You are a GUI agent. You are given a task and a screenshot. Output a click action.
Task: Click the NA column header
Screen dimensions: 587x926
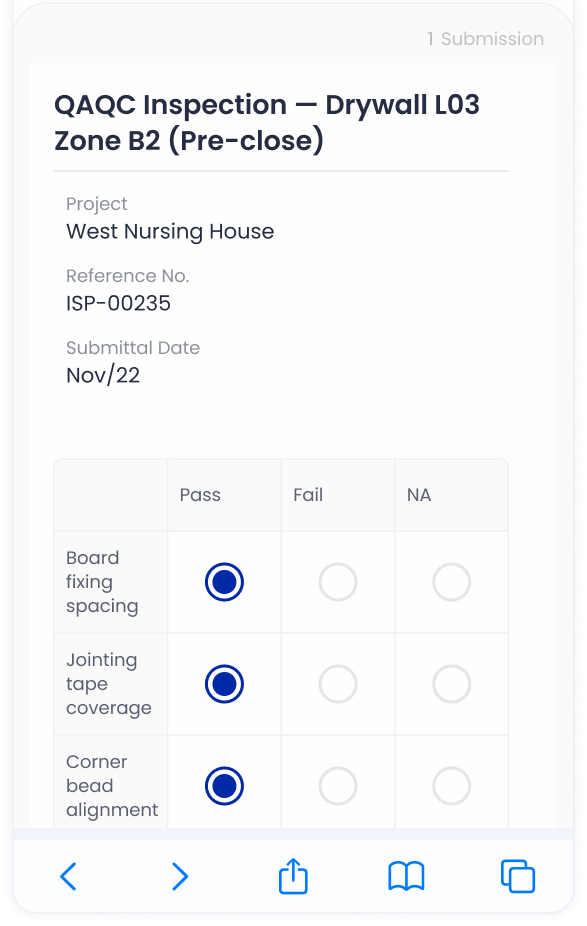(418, 494)
